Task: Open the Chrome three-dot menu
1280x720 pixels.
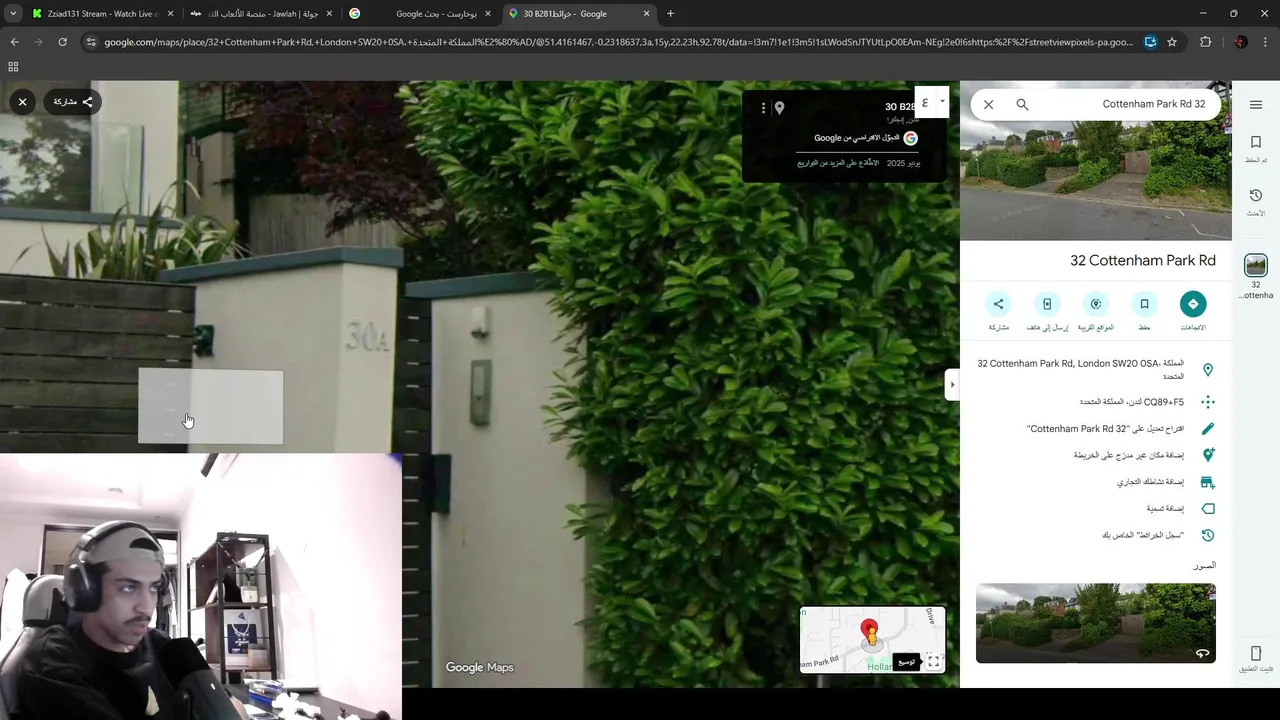Action: click(1265, 42)
